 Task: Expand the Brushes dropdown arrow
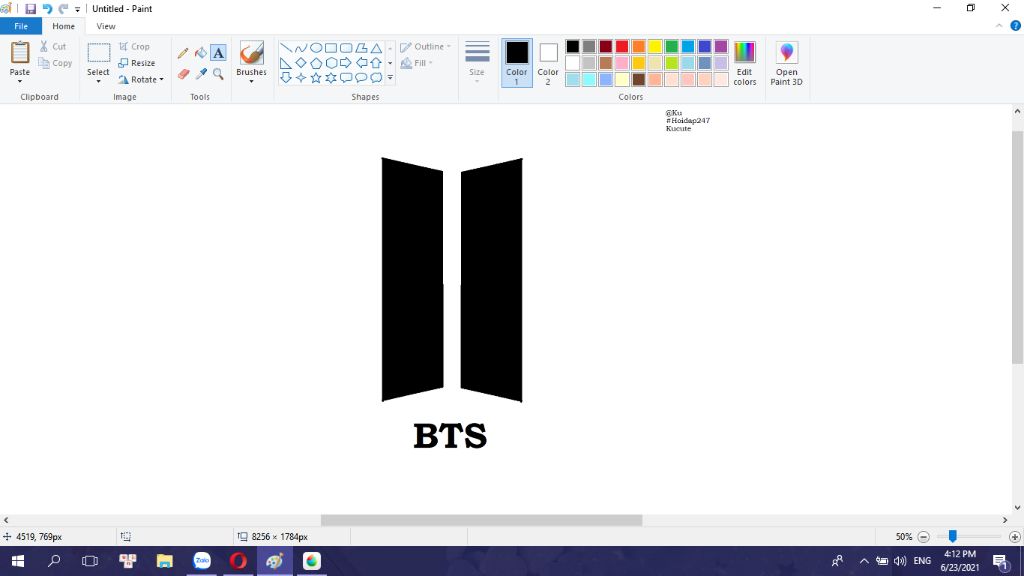(x=251, y=82)
